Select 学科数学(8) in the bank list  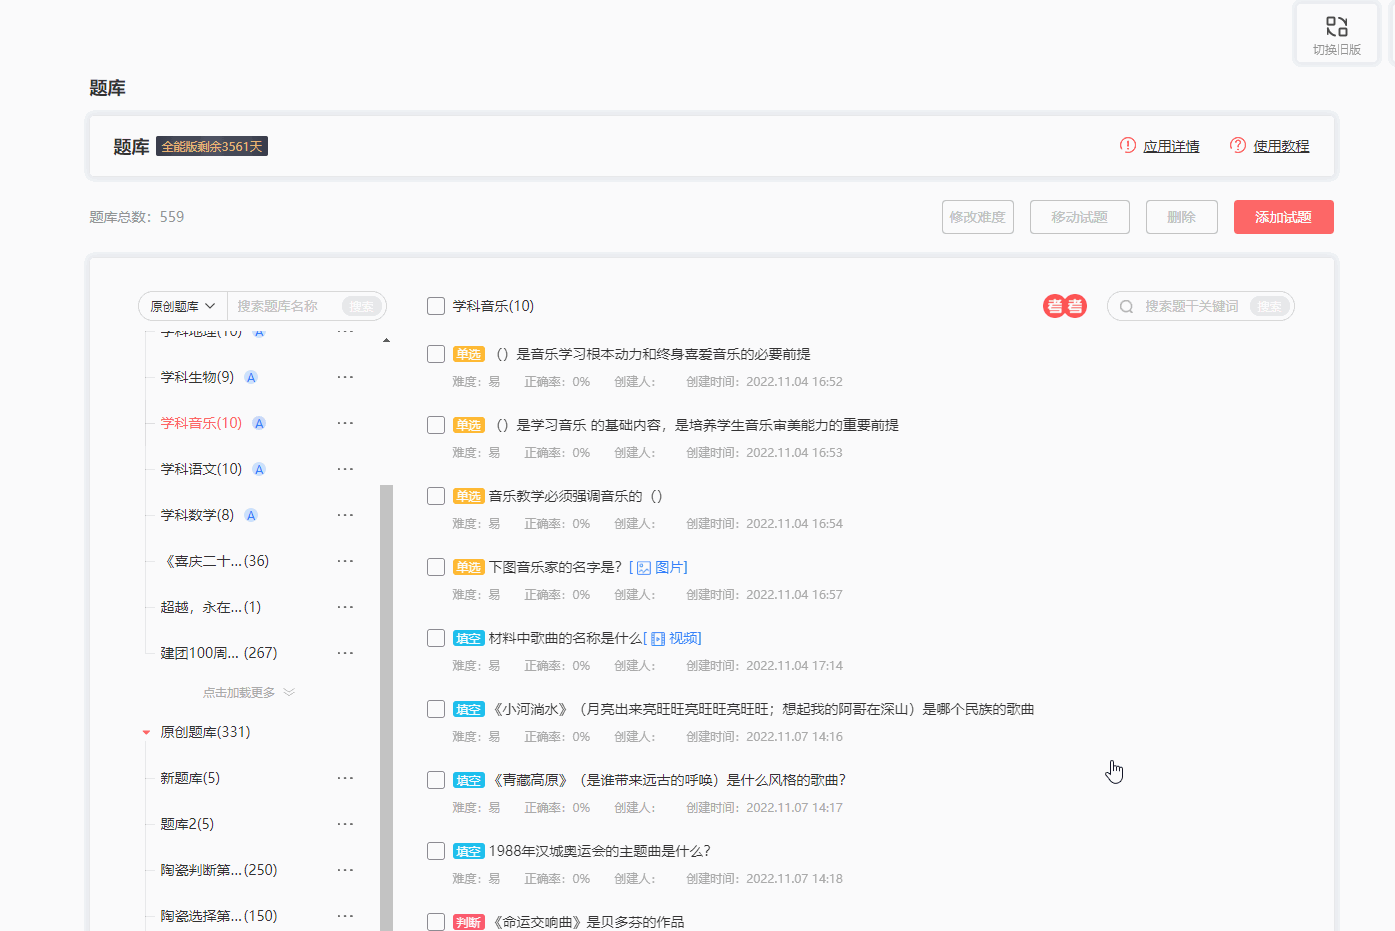click(197, 515)
